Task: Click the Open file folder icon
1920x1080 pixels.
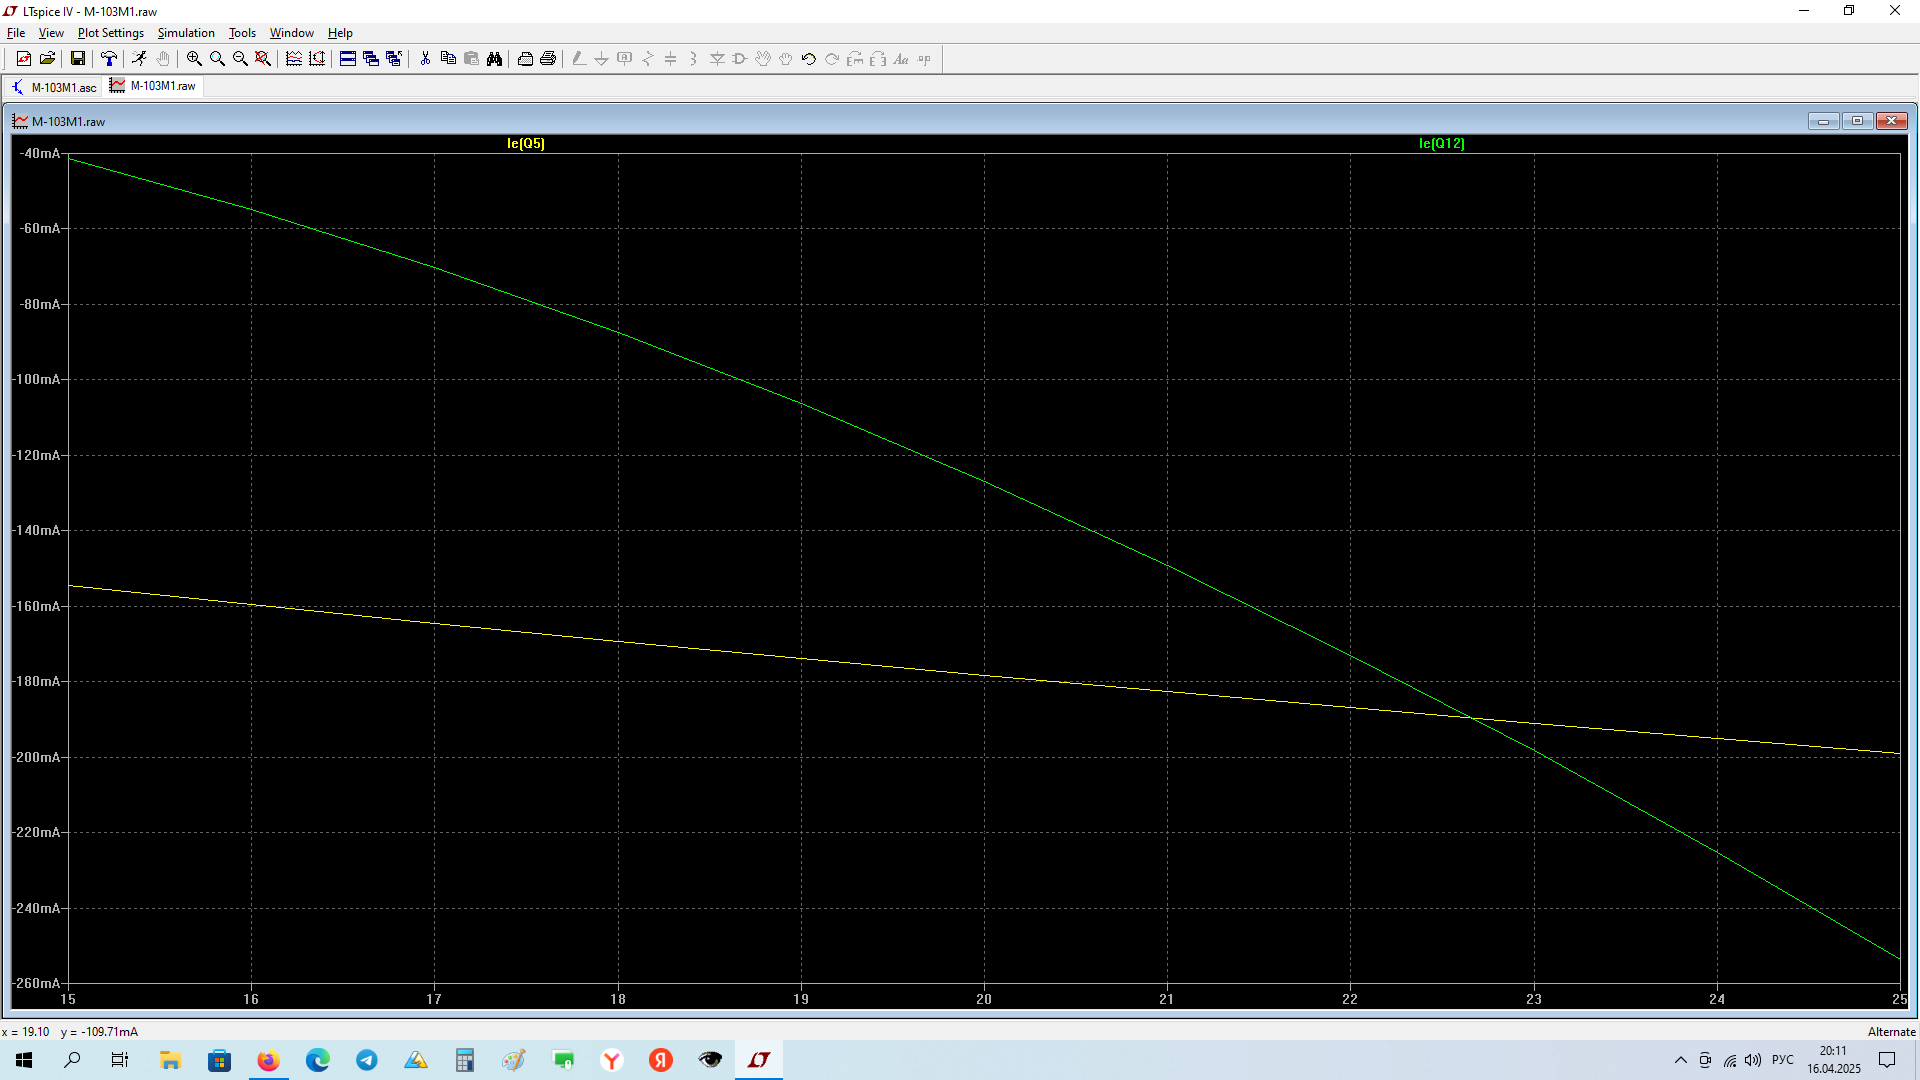Action: [47, 59]
